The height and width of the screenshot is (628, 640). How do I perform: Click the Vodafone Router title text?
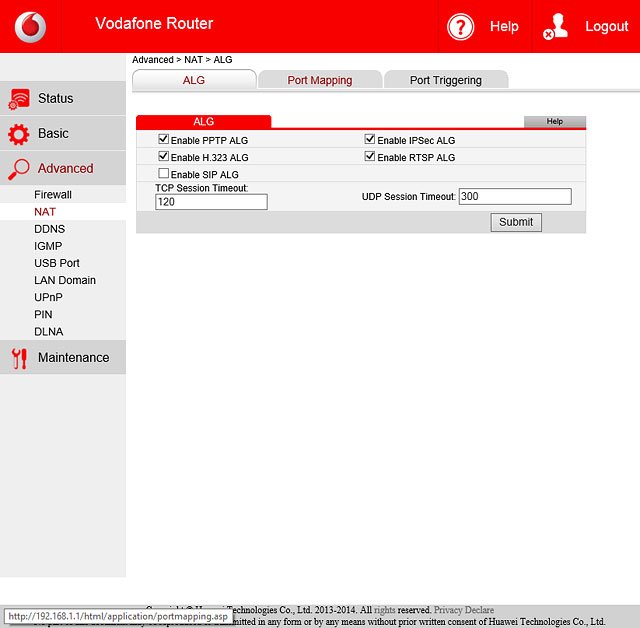(154, 24)
